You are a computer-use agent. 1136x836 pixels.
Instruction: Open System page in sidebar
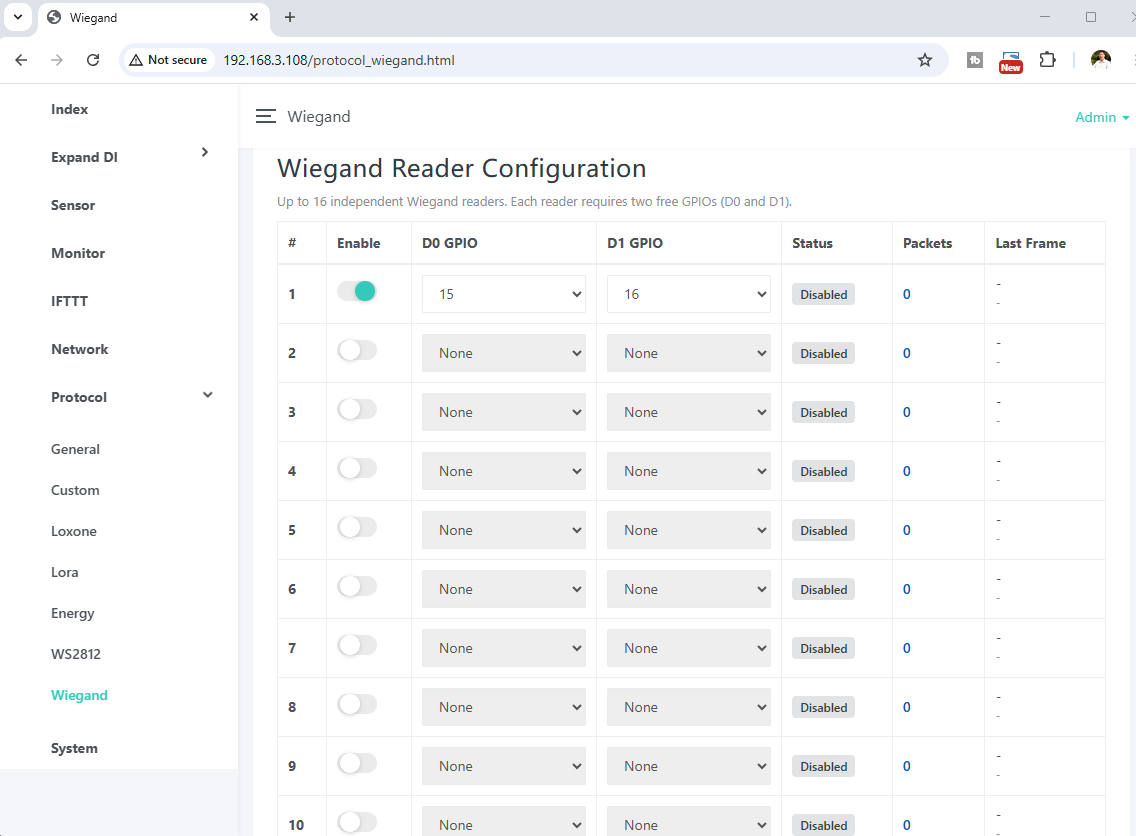coord(74,748)
